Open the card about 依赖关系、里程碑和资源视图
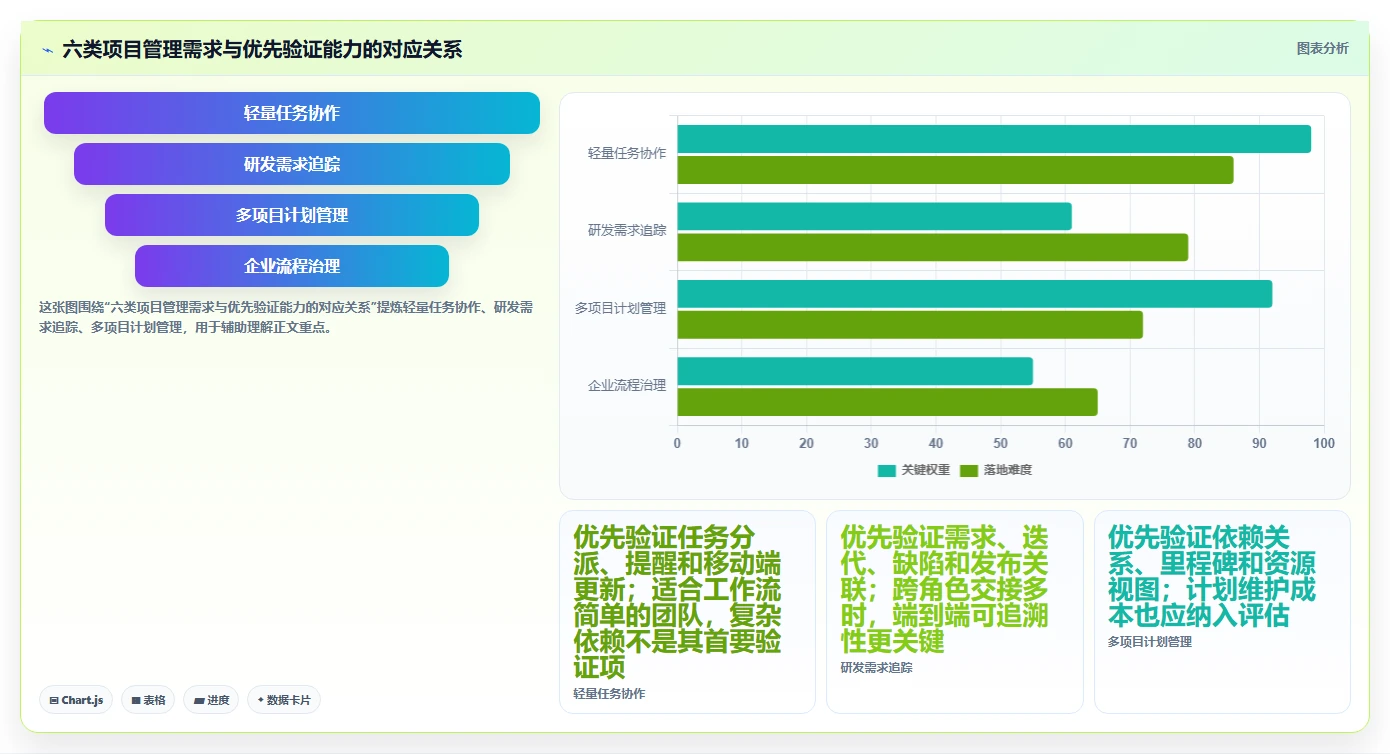The image size is (1390, 754). [1222, 612]
